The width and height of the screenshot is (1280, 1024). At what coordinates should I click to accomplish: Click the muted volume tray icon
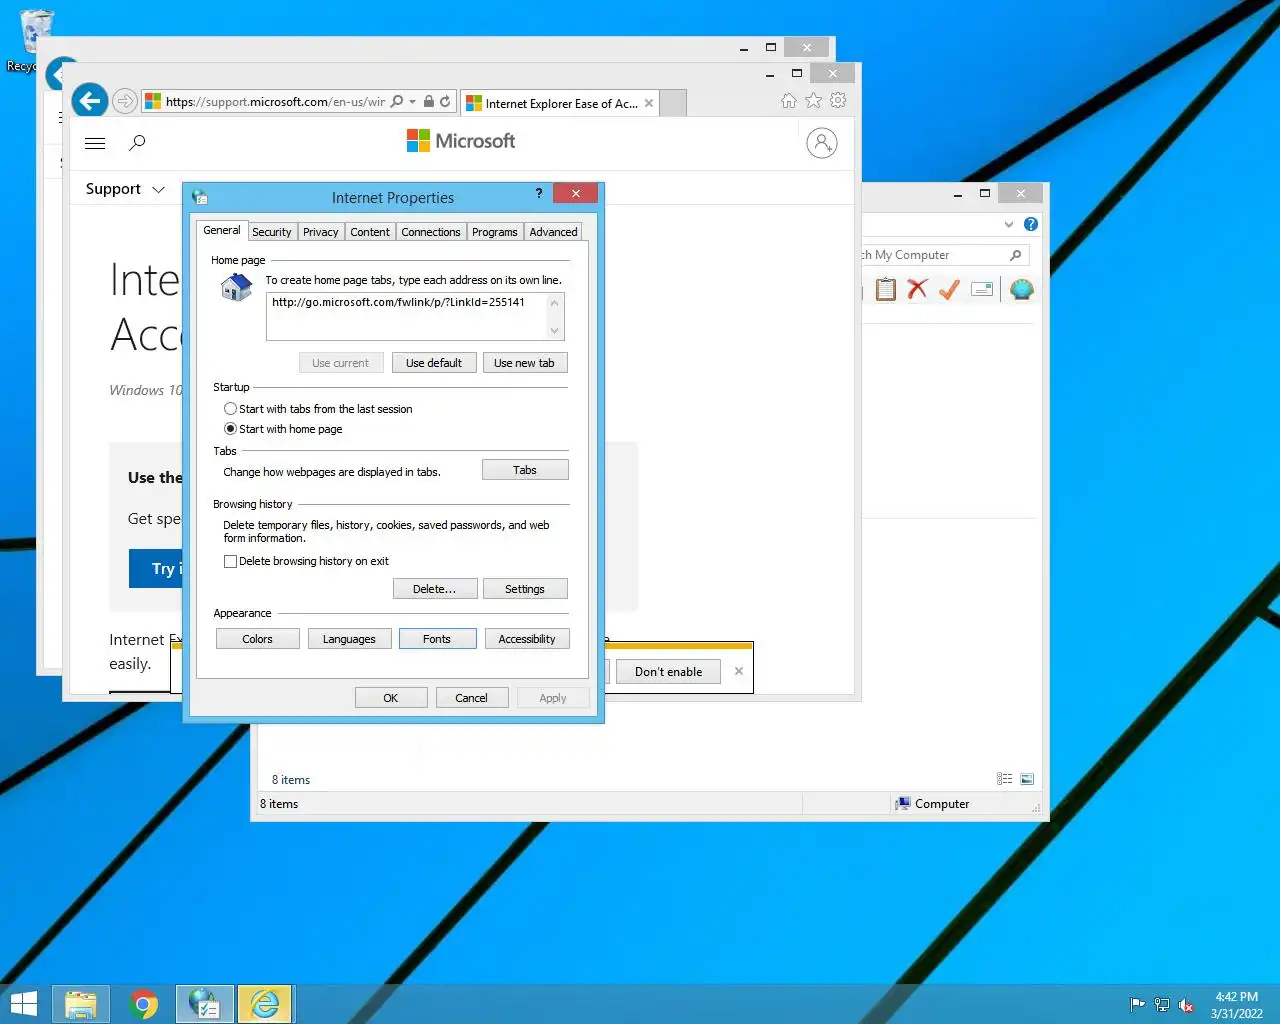tap(1186, 1005)
